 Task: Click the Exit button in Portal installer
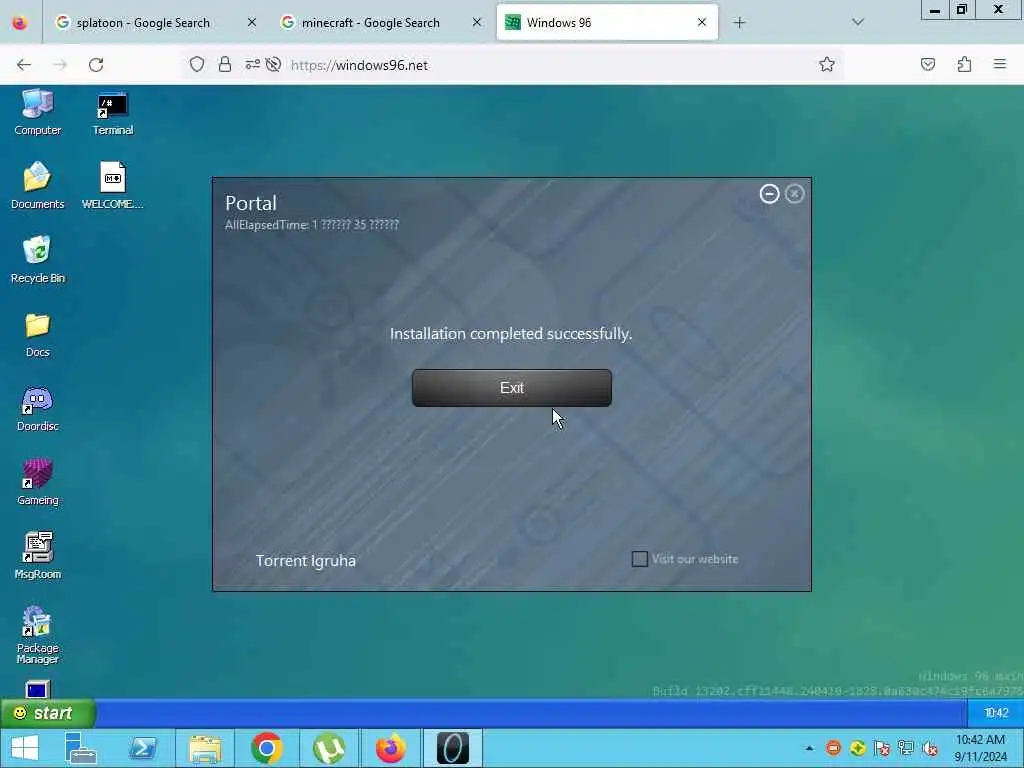tap(511, 388)
